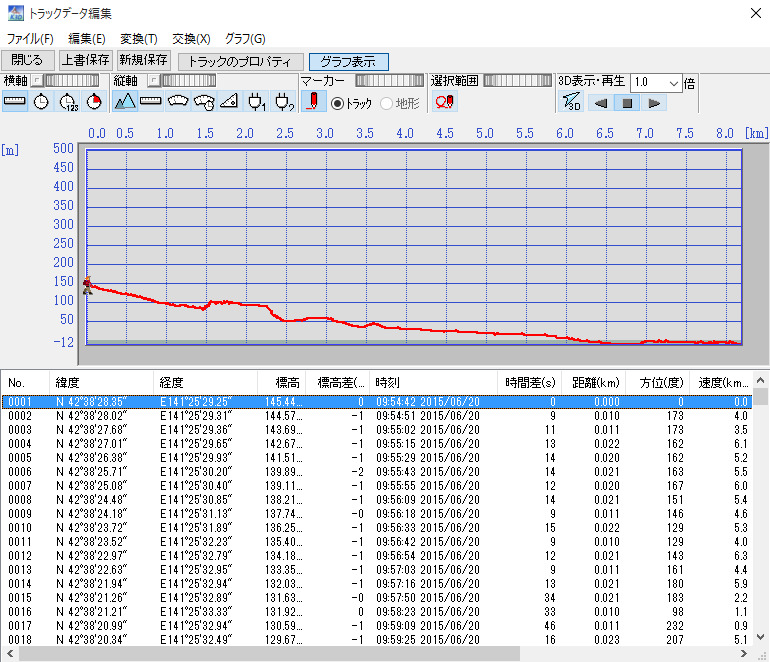This screenshot has width=770, height=662.
Task: Click the 標高 column header
Action: pyautogui.click(x=287, y=382)
